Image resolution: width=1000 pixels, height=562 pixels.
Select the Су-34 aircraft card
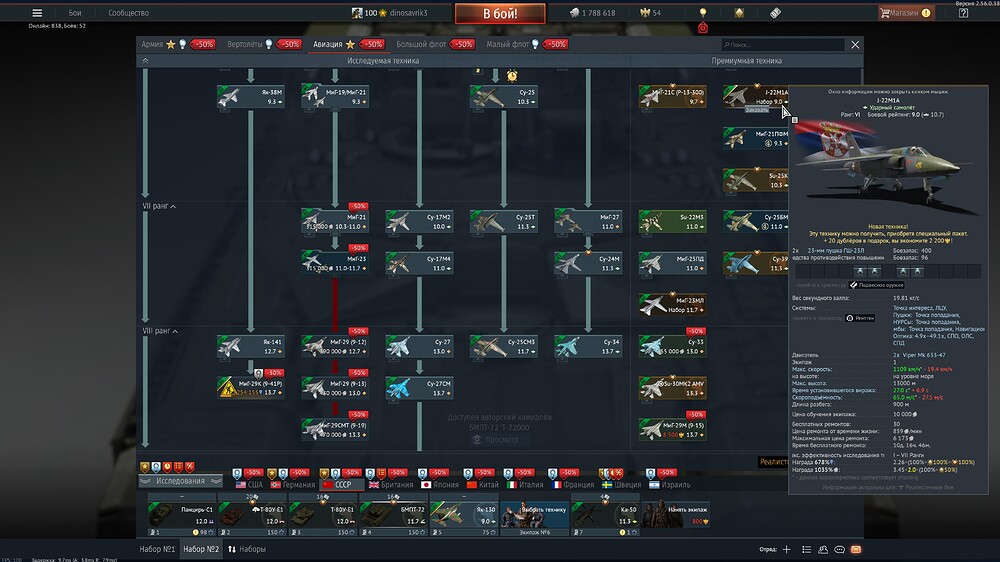pos(587,346)
